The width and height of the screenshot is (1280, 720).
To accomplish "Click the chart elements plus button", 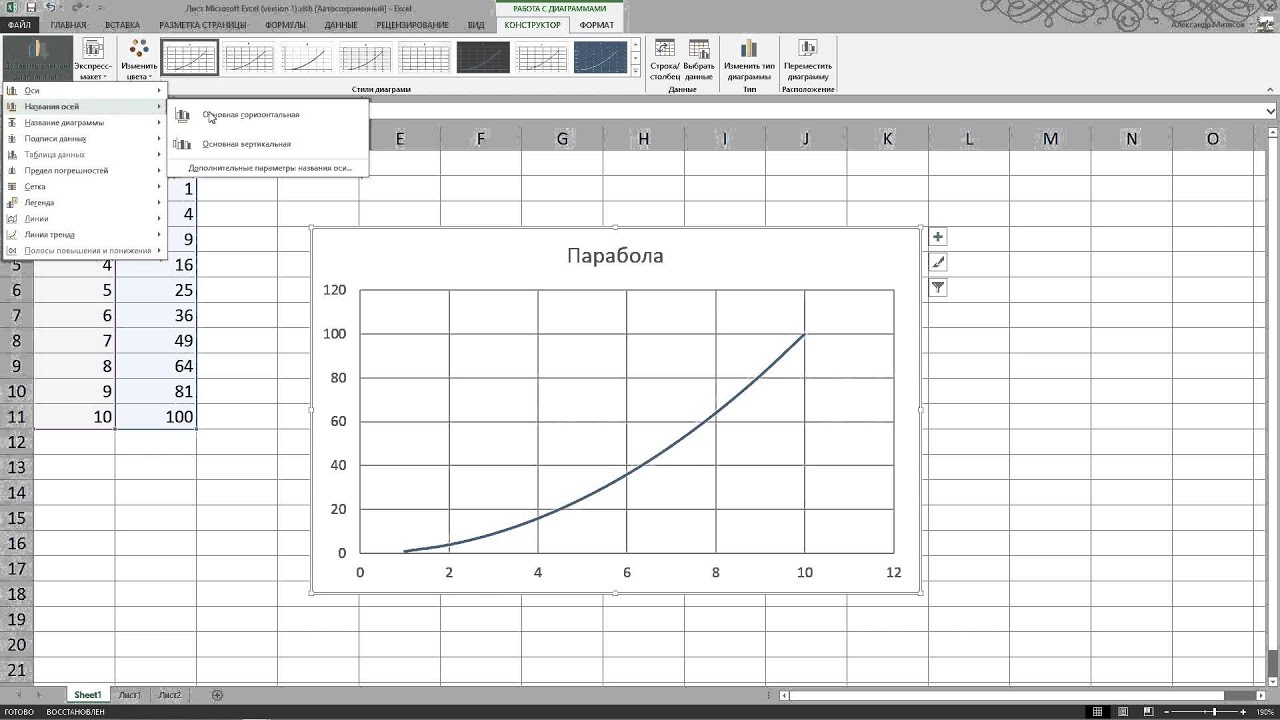I will 938,237.
